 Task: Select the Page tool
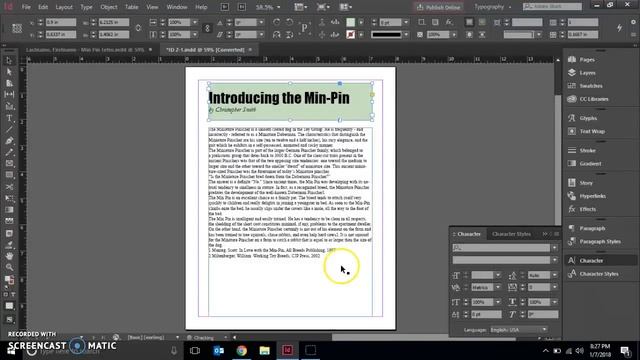tap(9, 83)
